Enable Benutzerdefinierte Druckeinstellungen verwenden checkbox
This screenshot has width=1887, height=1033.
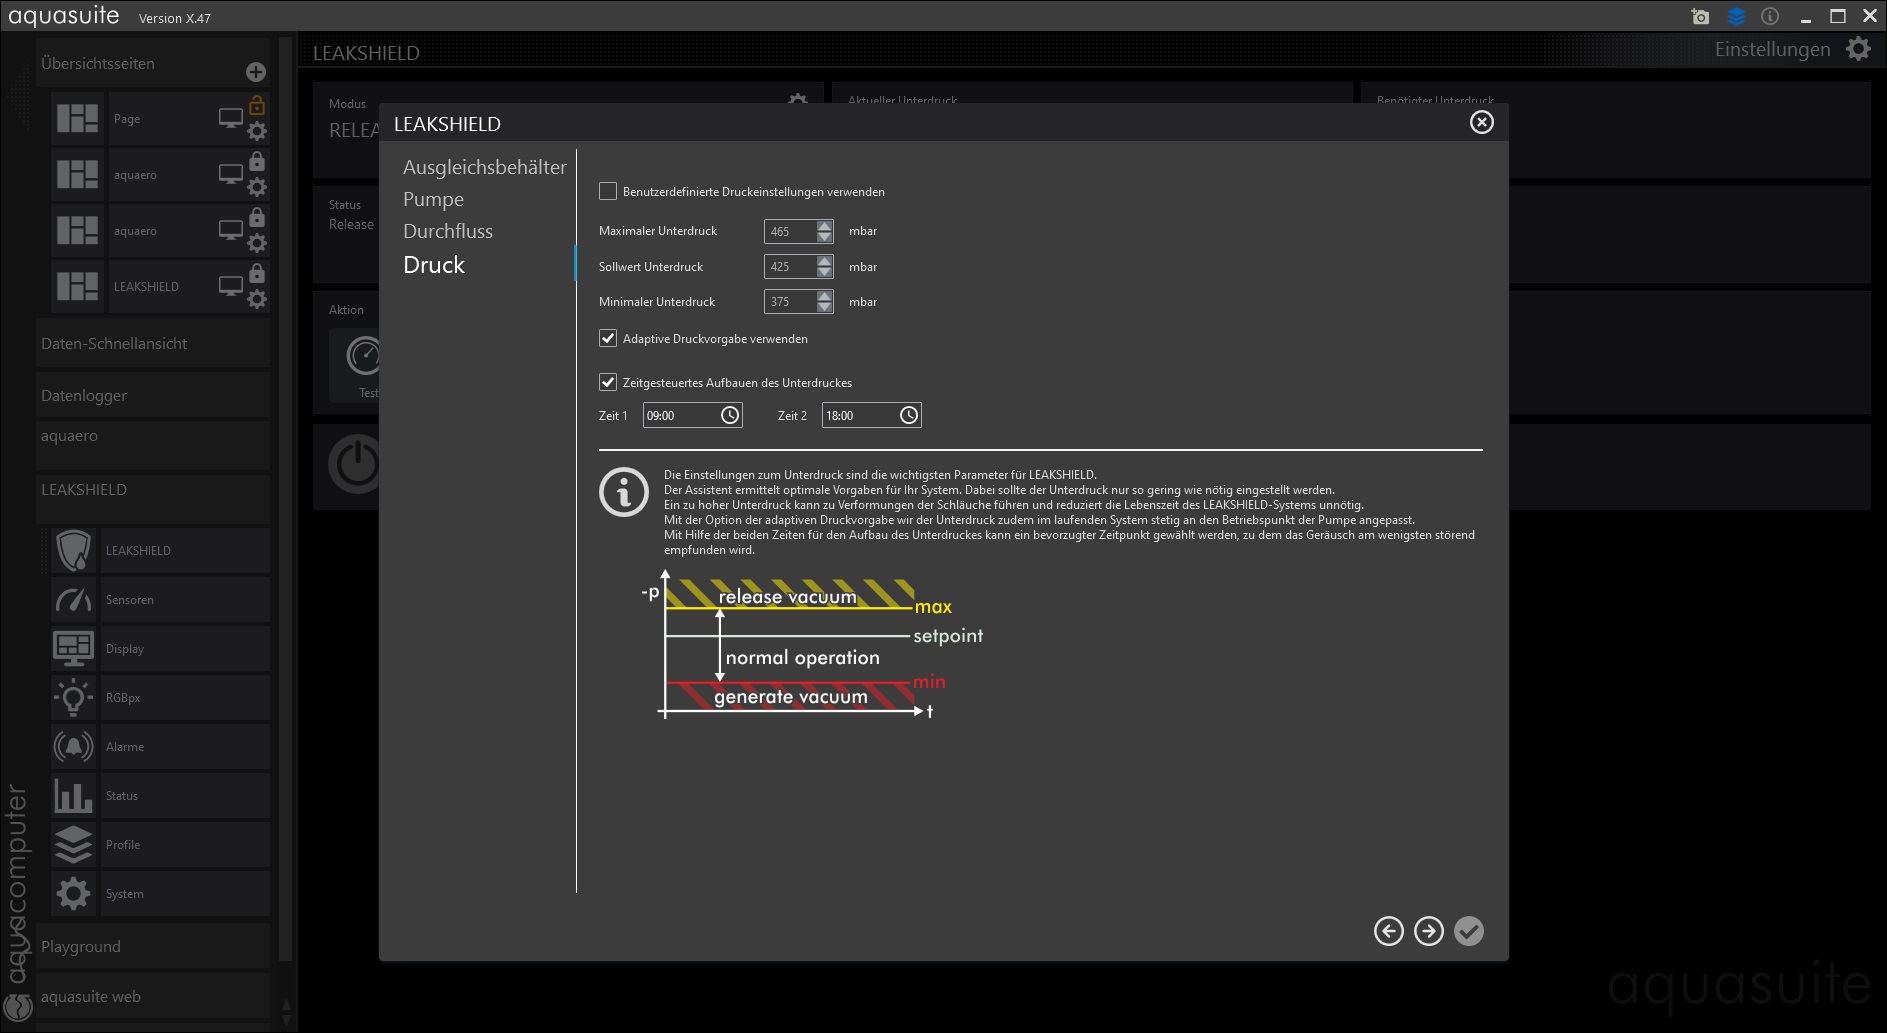tap(608, 191)
